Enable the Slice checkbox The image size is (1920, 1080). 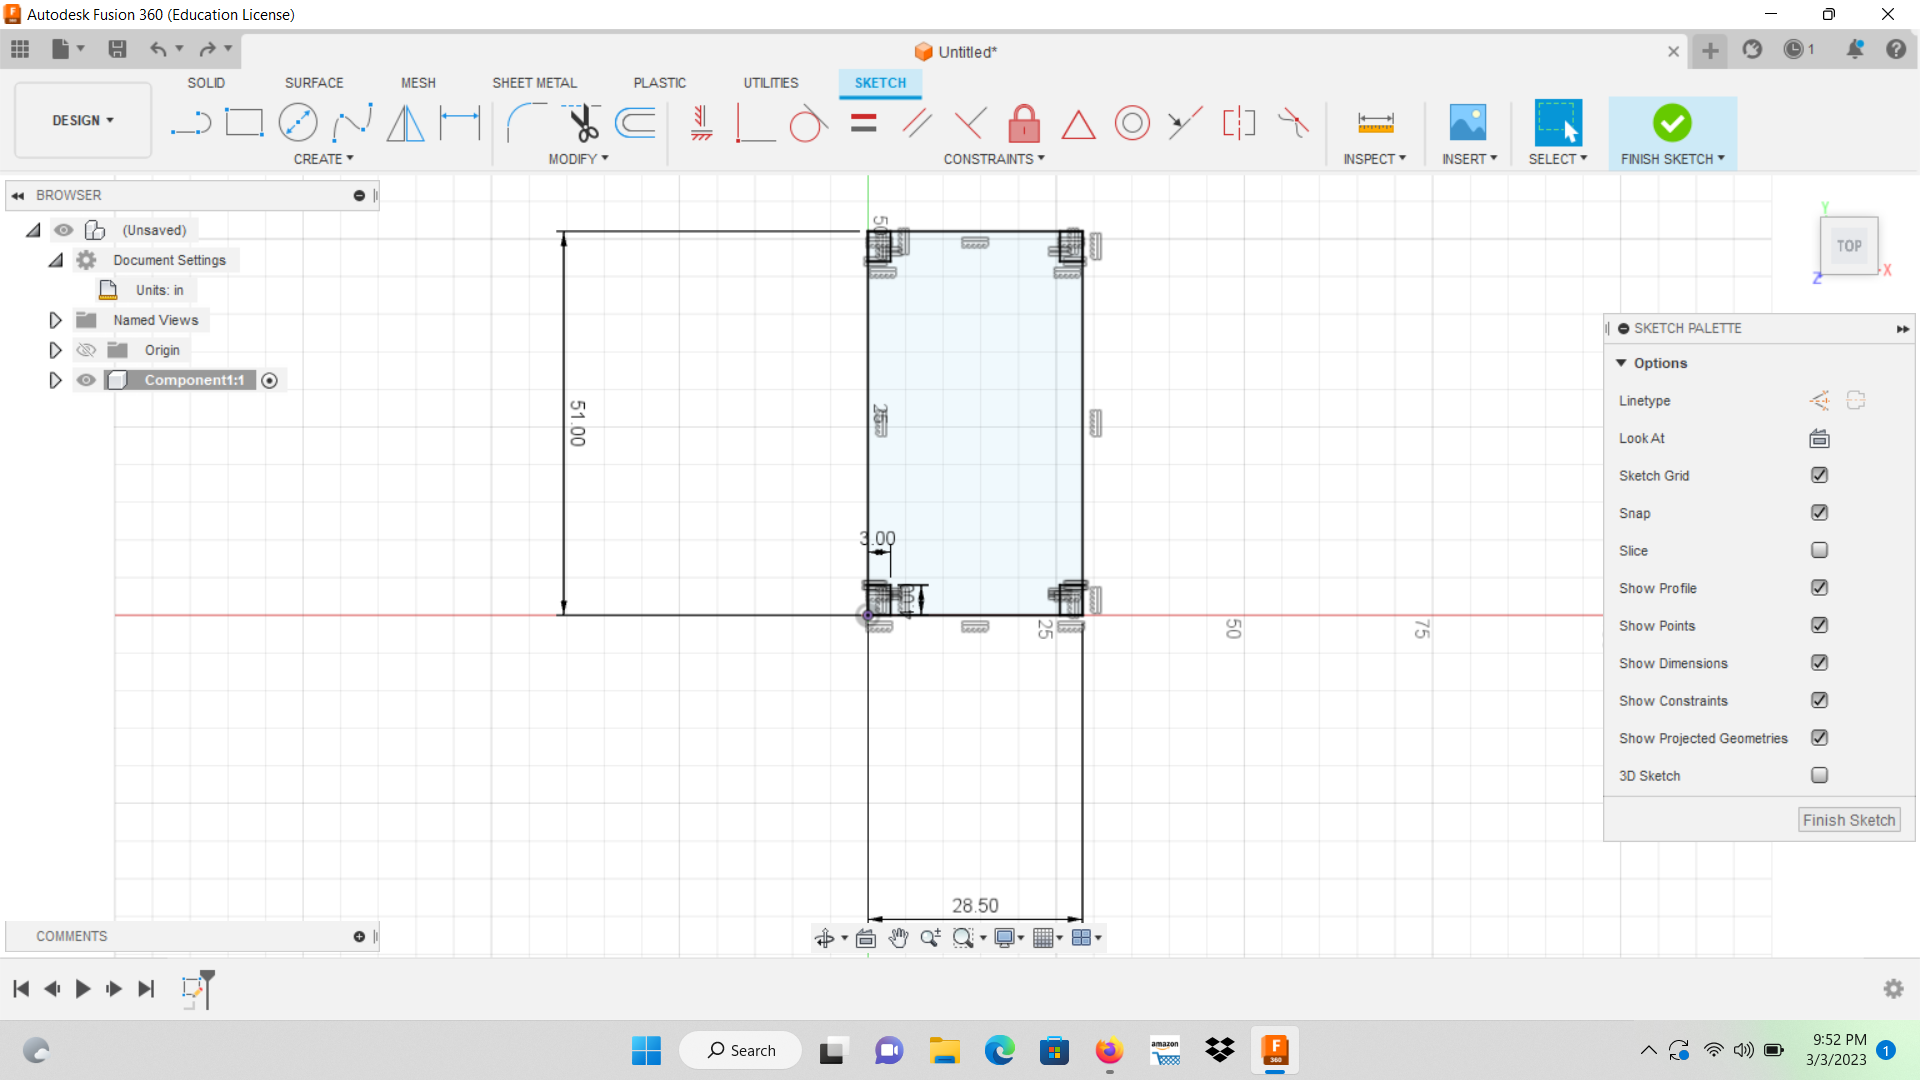pyautogui.click(x=1819, y=550)
